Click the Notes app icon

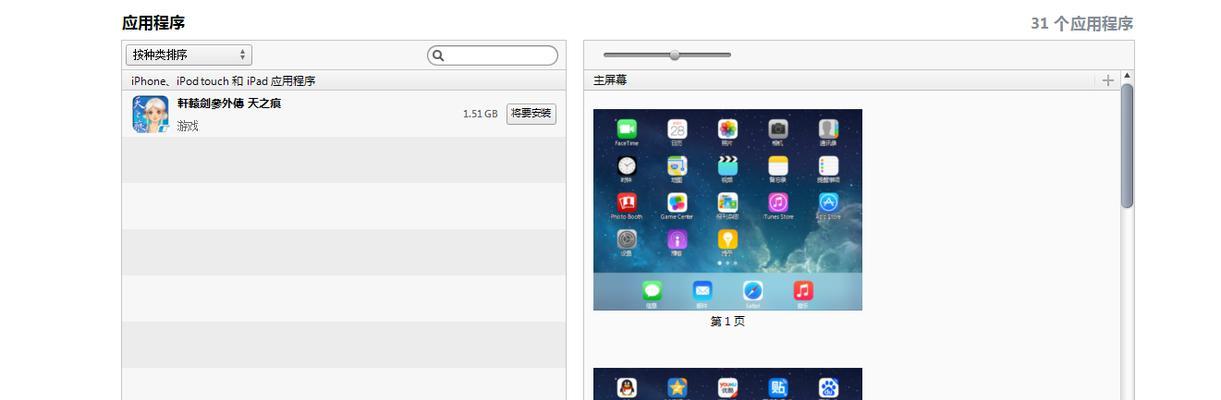778,166
